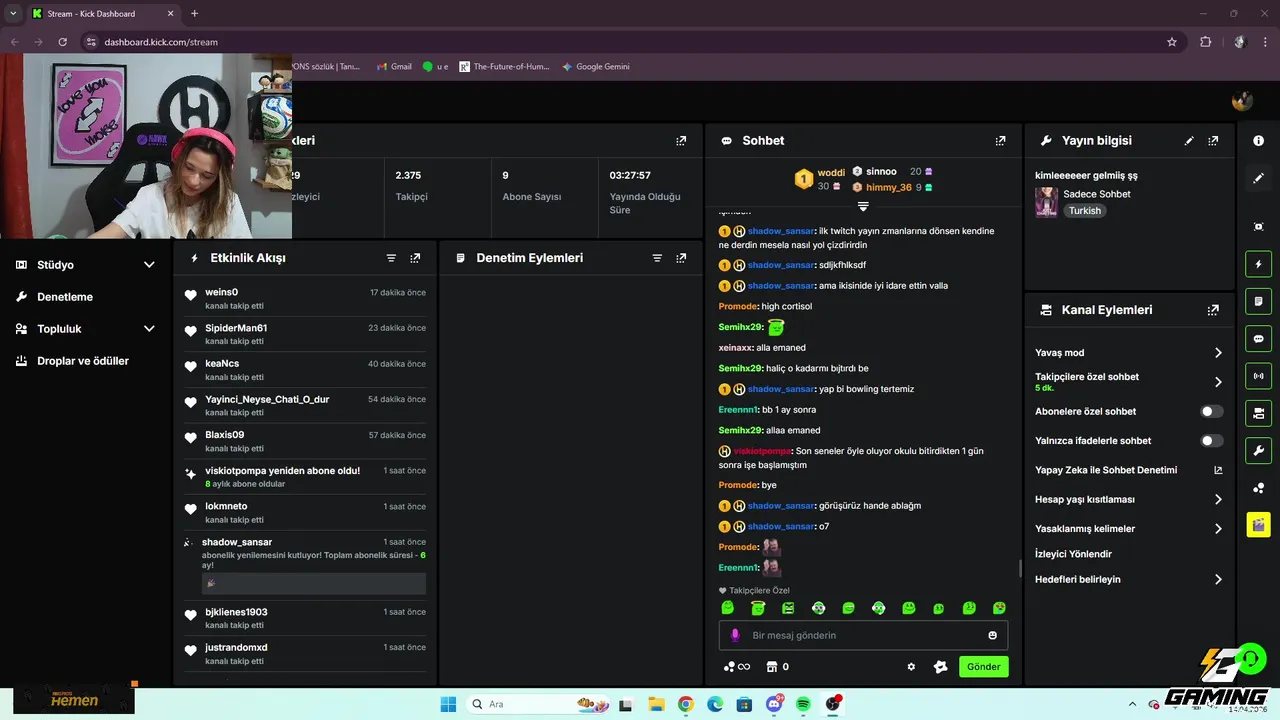Viewport: 1280px width, 720px height.
Task: Open Windows Start menu
Action: (x=448, y=704)
